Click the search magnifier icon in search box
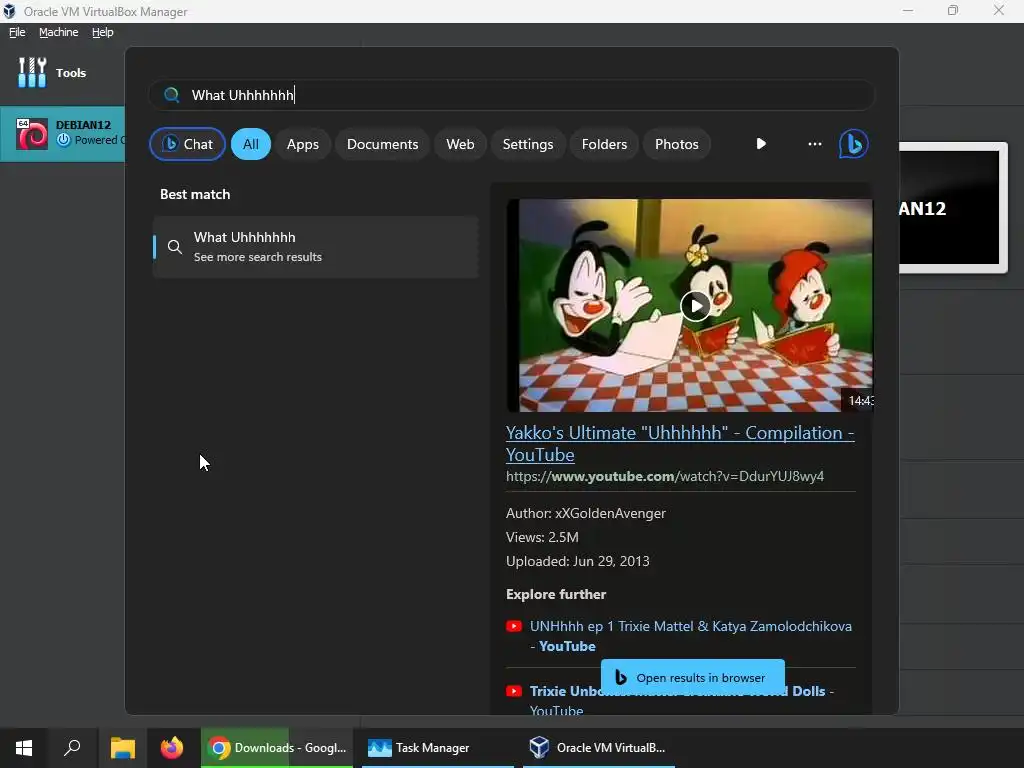The image size is (1024, 768). click(171, 95)
